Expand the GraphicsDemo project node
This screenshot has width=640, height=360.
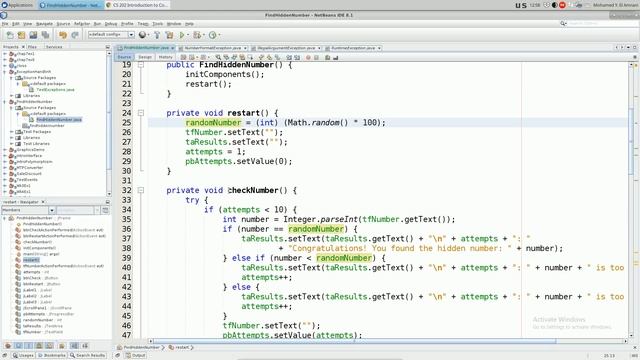click(5, 150)
